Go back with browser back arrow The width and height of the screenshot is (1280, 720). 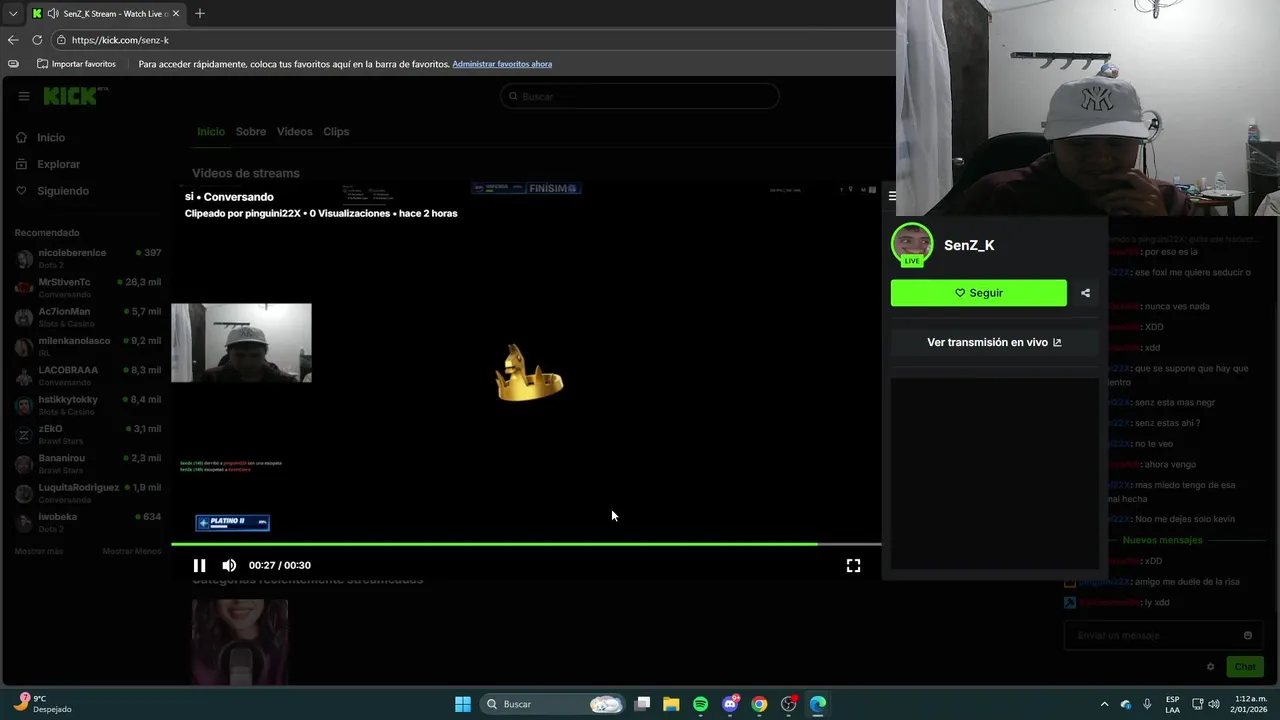point(13,40)
